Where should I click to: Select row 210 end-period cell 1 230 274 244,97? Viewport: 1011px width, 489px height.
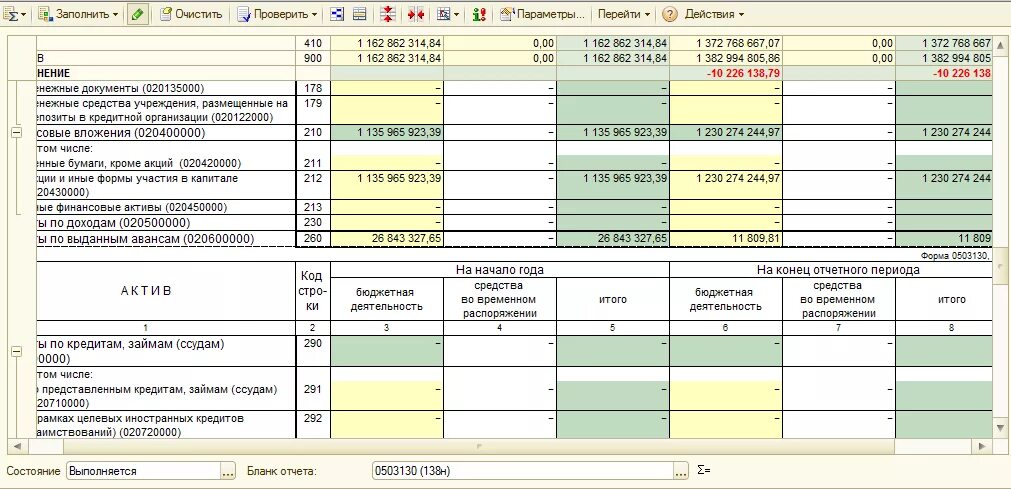726,133
